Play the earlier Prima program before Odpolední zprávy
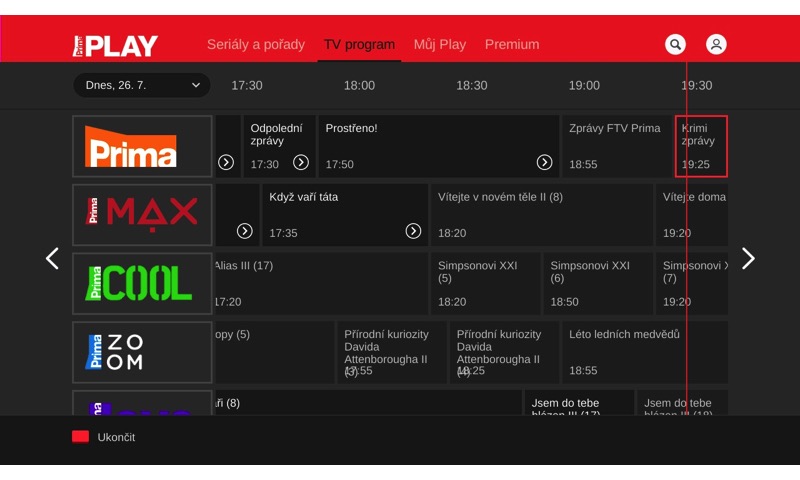The image size is (800, 480). point(226,162)
